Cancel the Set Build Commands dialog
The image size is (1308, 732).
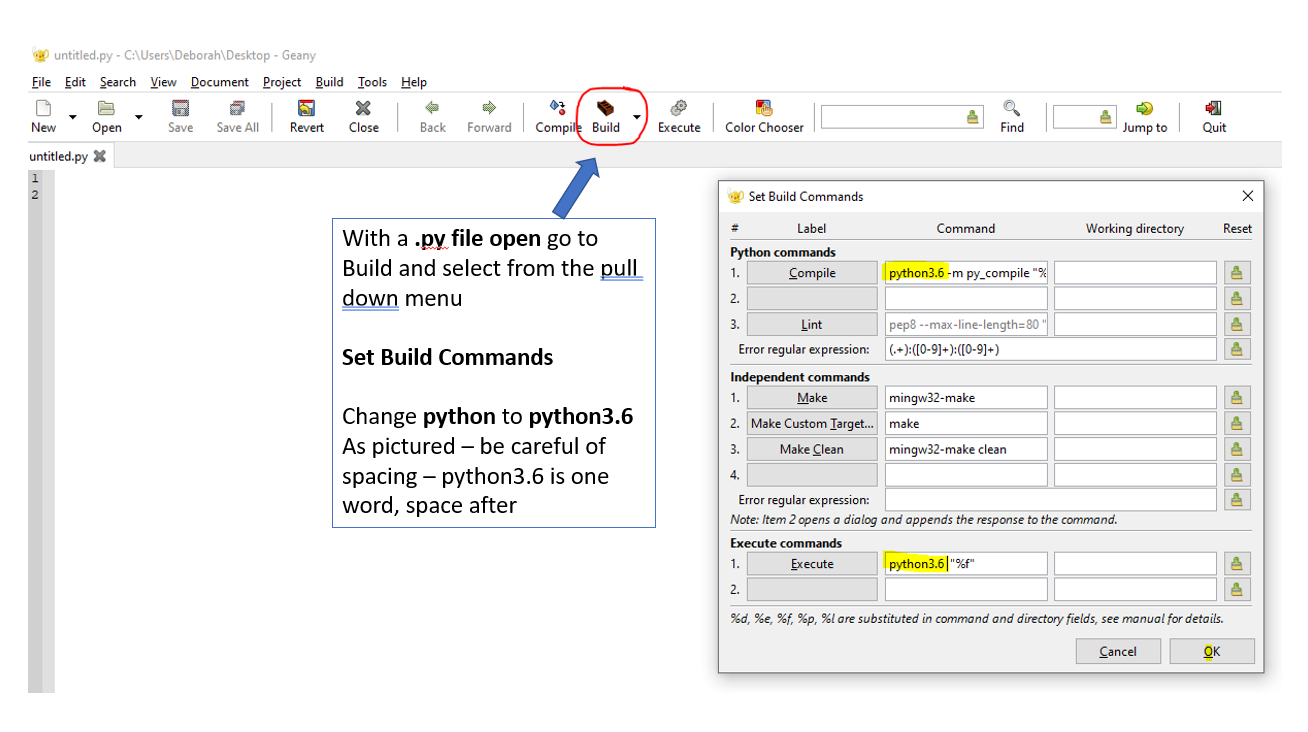1118,652
